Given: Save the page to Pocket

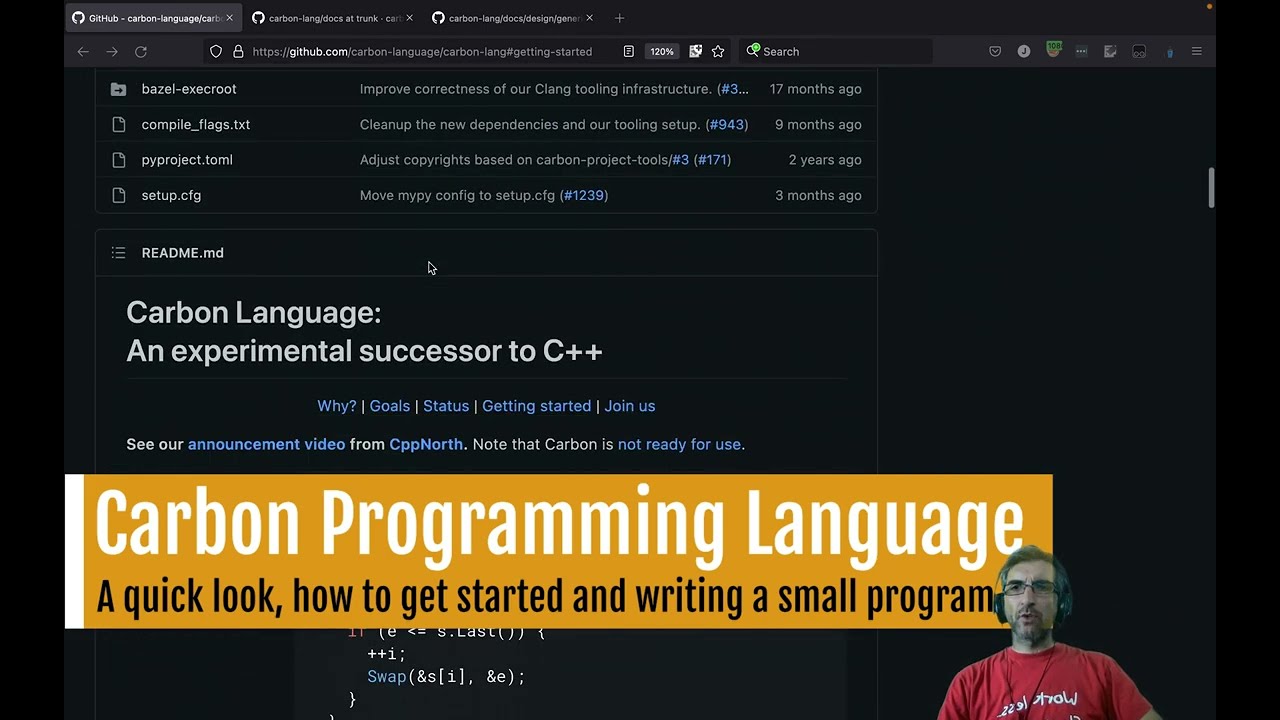Looking at the screenshot, I should point(995,51).
